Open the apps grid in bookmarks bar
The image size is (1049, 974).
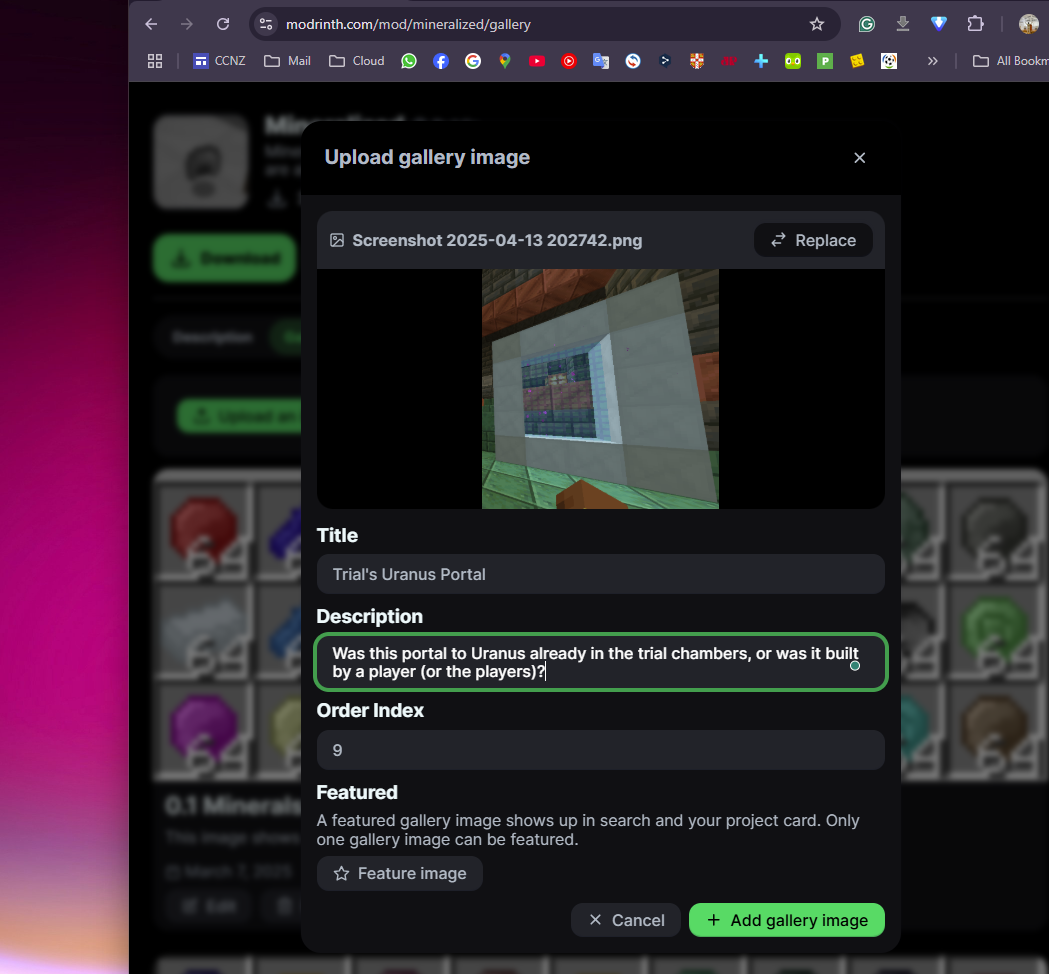[x=155, y=61]
